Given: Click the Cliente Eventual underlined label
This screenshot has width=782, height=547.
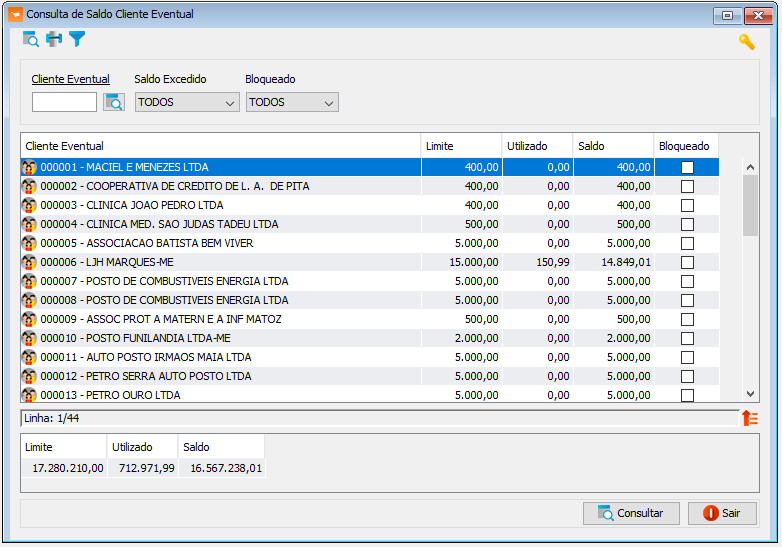Looking at the screenshot, I should [x=70, y=79].
